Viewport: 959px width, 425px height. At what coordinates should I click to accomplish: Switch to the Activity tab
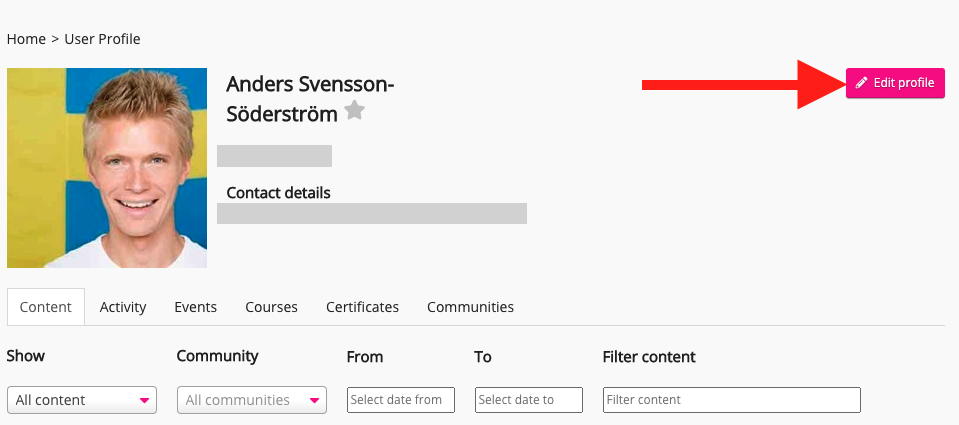pyautogui.click(x=123, y=307)
